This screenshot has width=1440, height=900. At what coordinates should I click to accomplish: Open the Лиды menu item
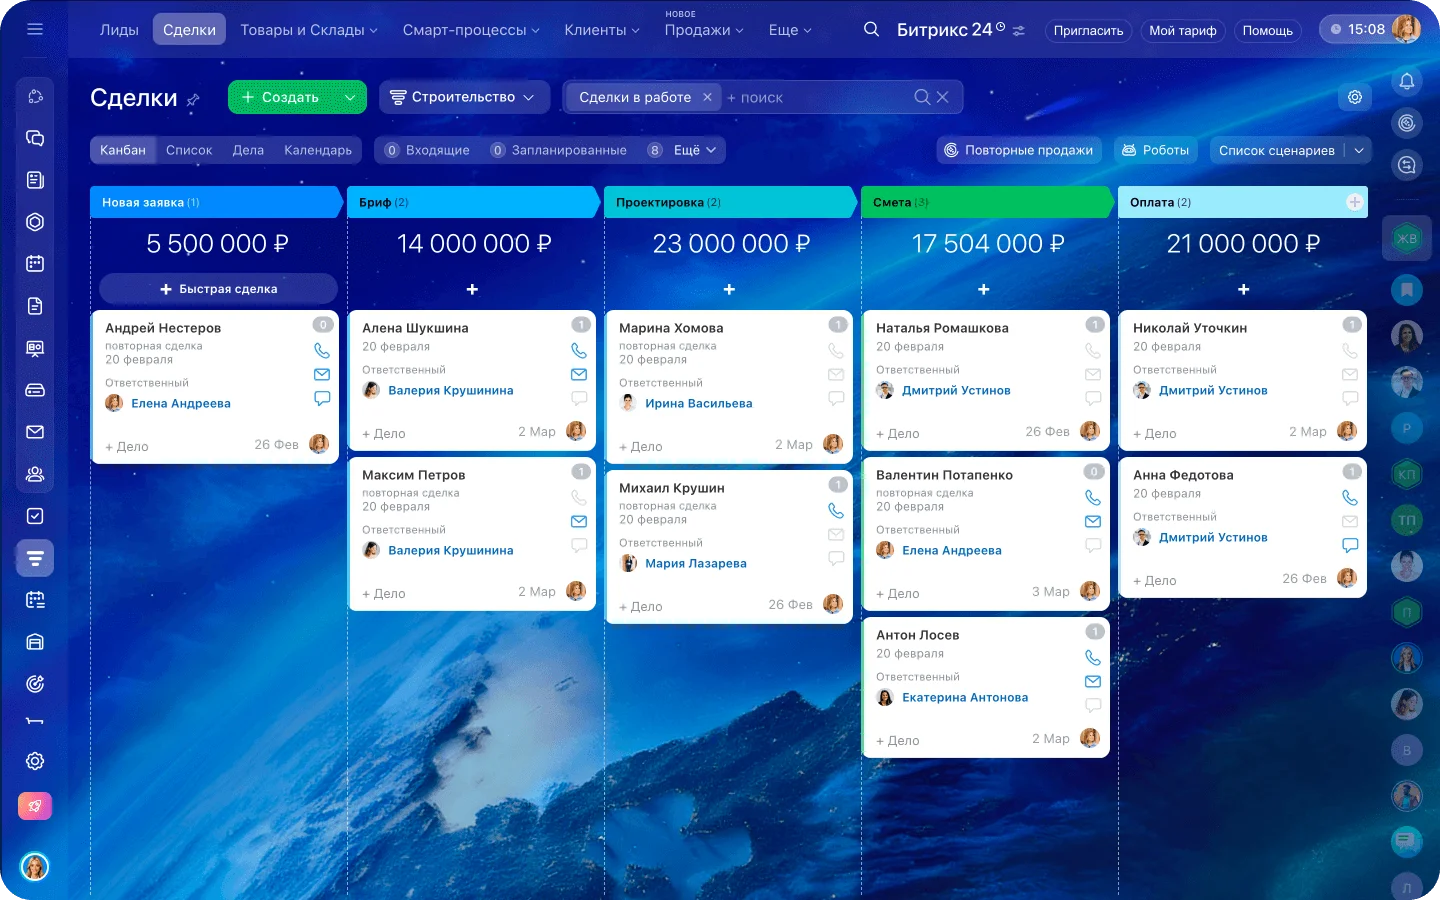pos(119,30)
